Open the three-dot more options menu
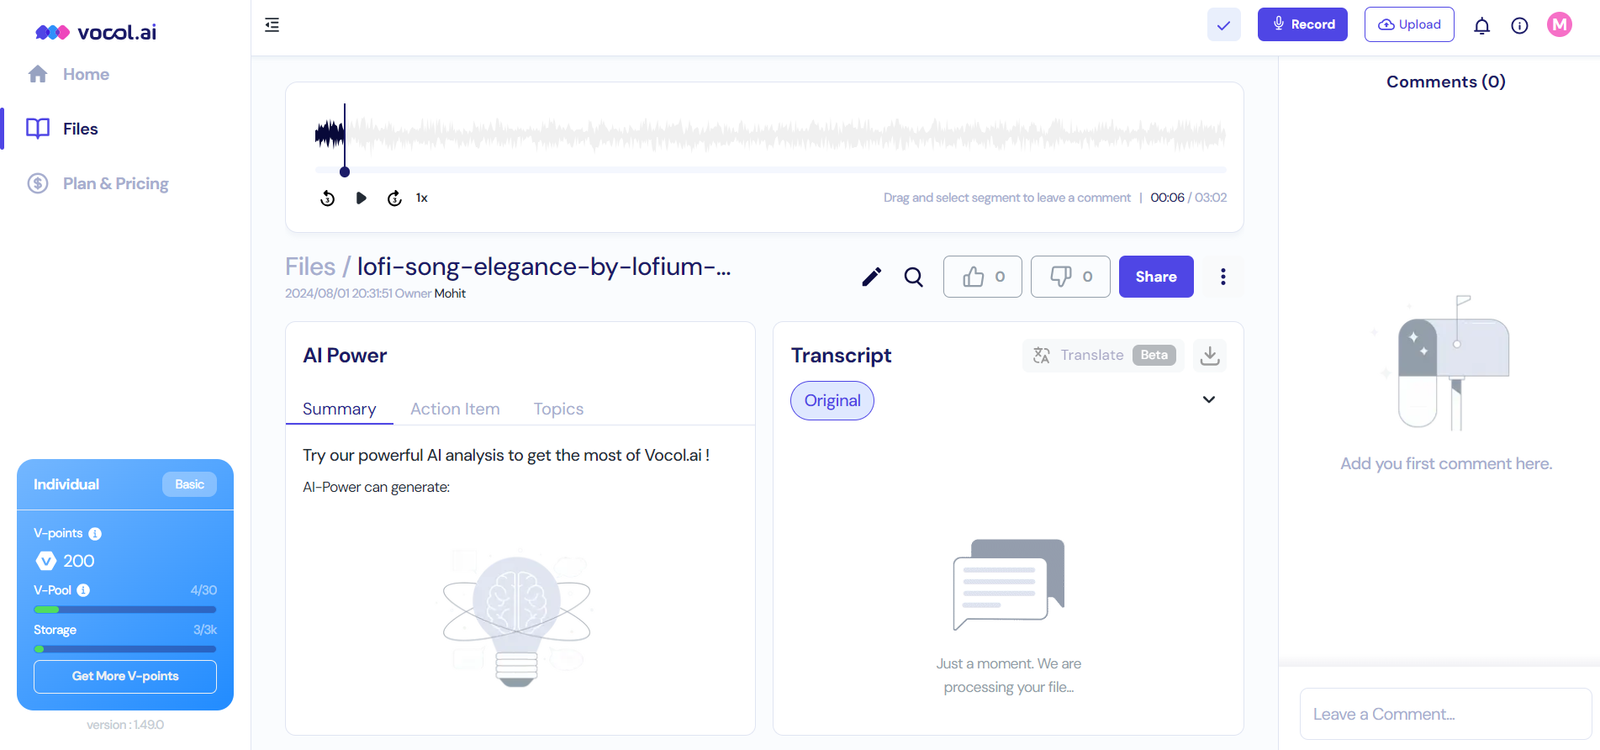 point(1222,277)
